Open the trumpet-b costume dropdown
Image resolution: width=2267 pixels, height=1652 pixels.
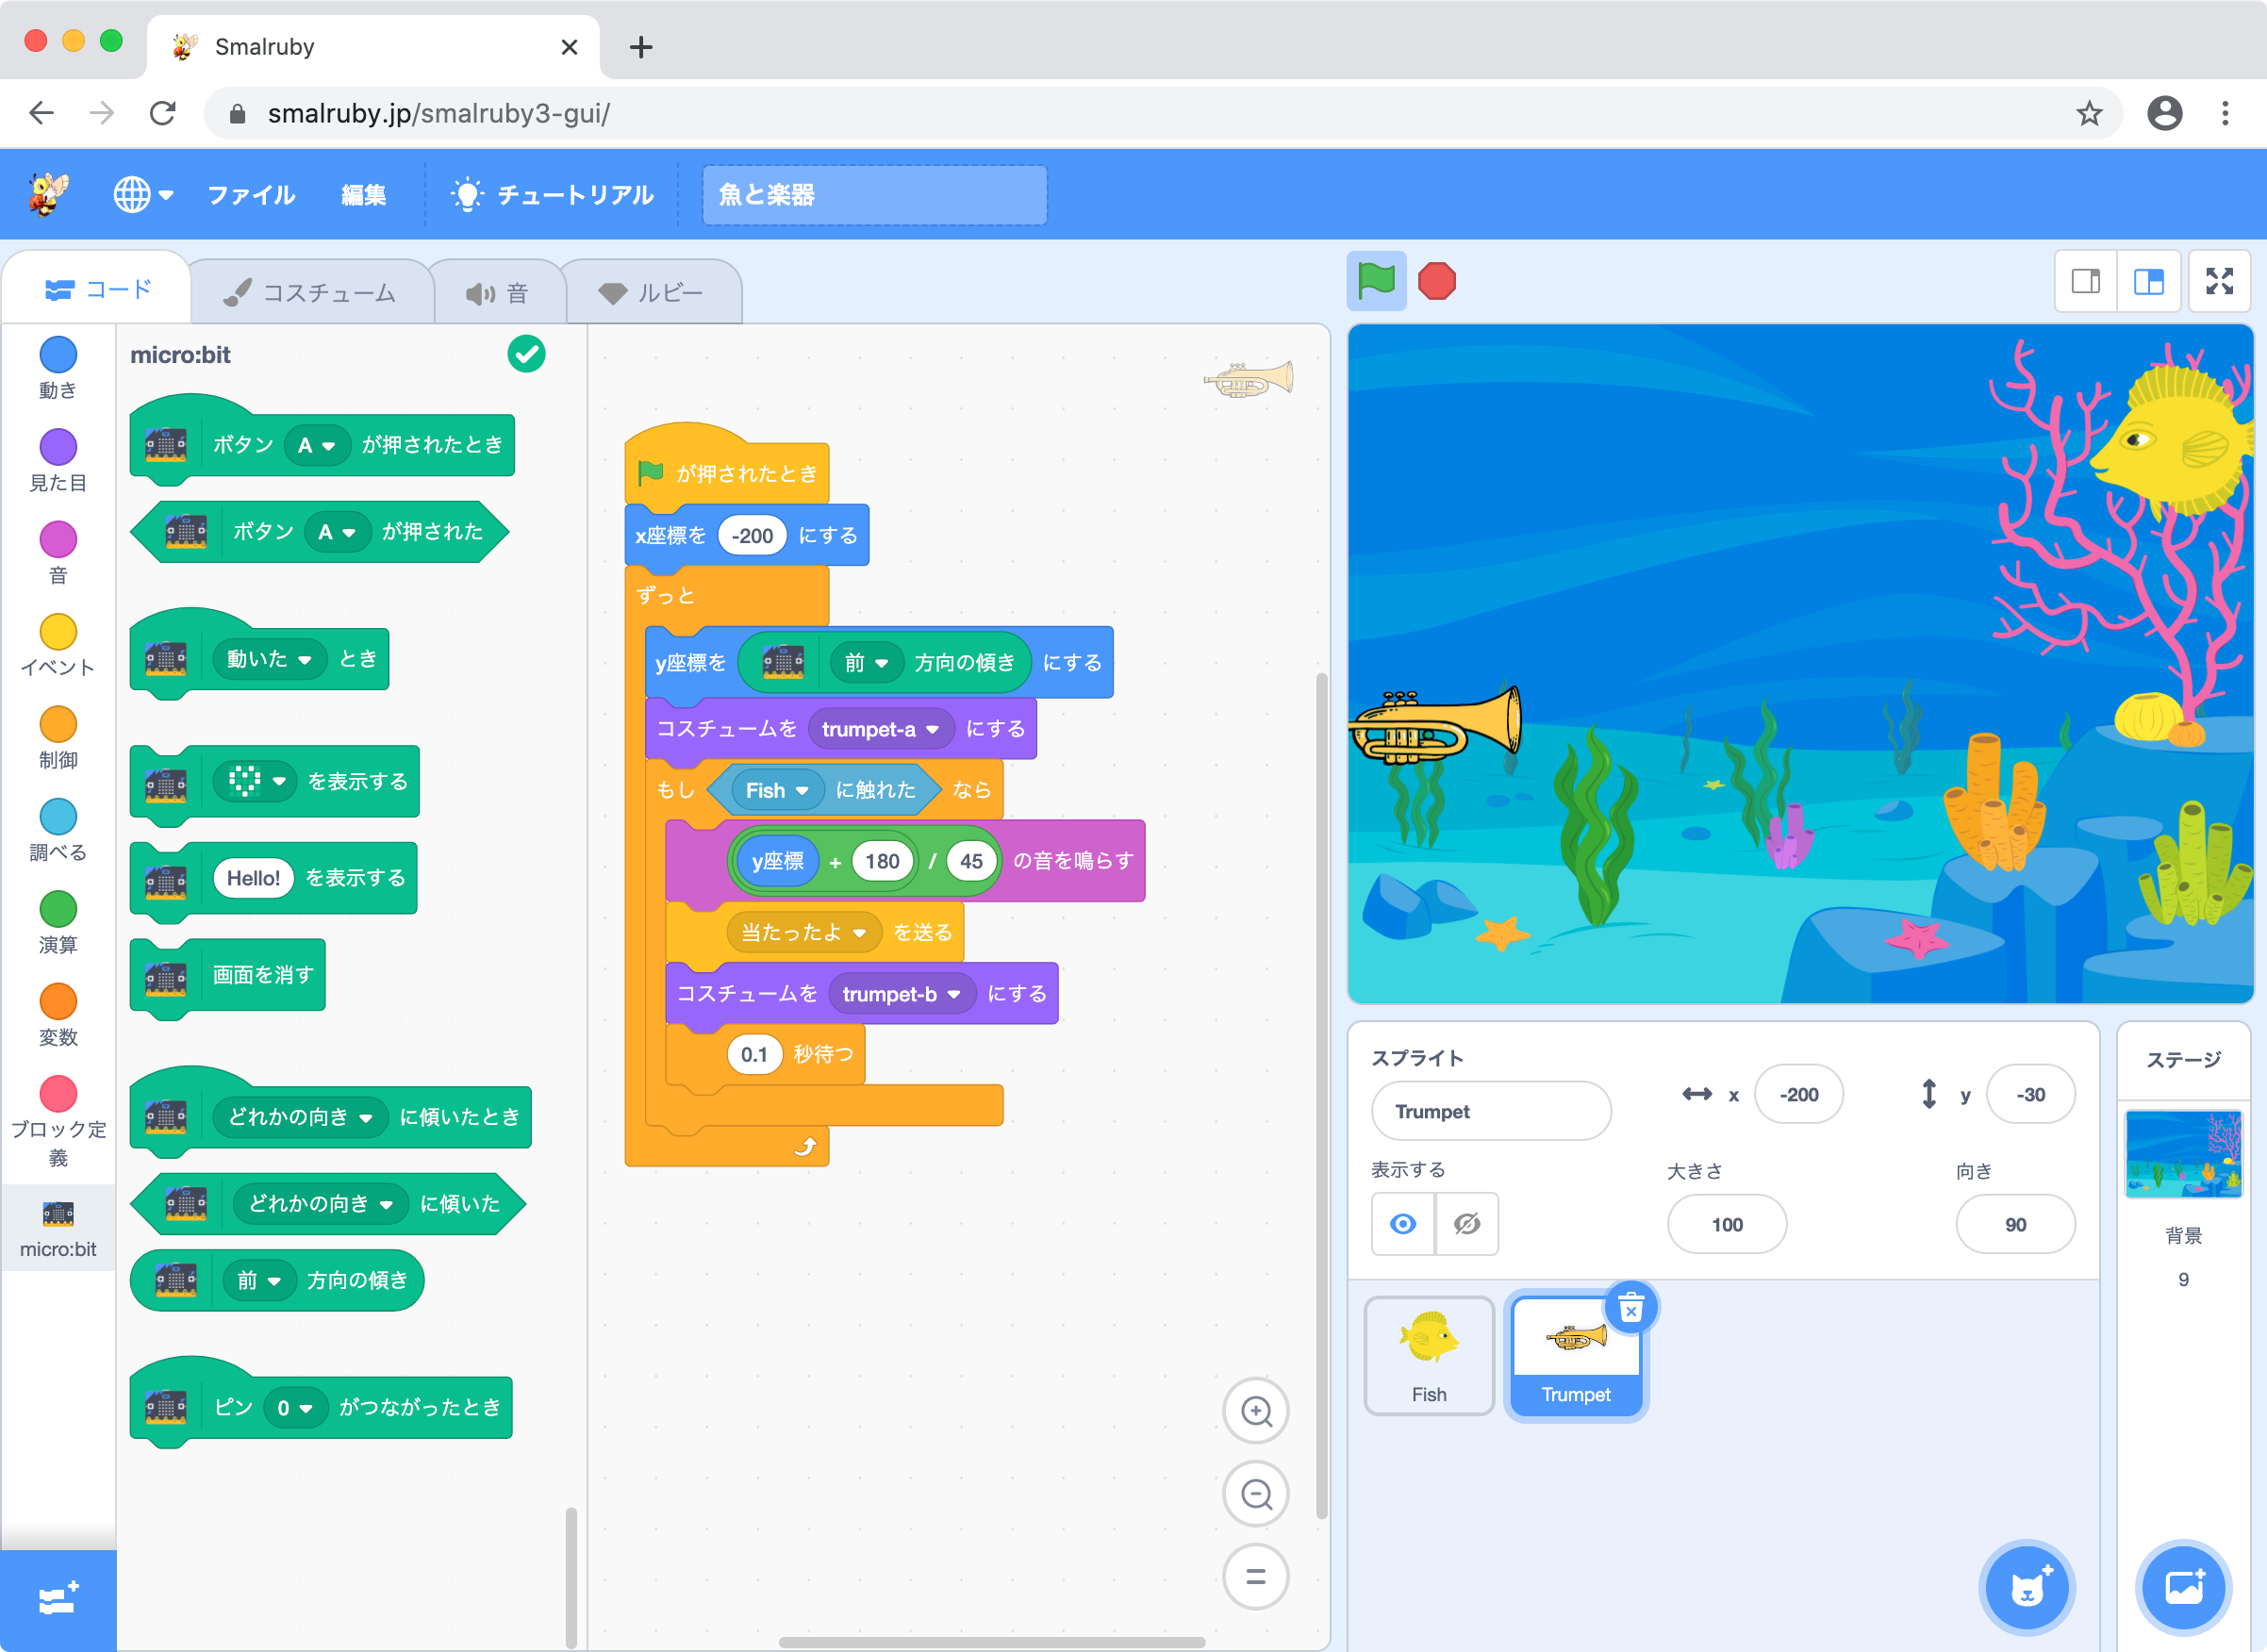(x=902, y=995)
